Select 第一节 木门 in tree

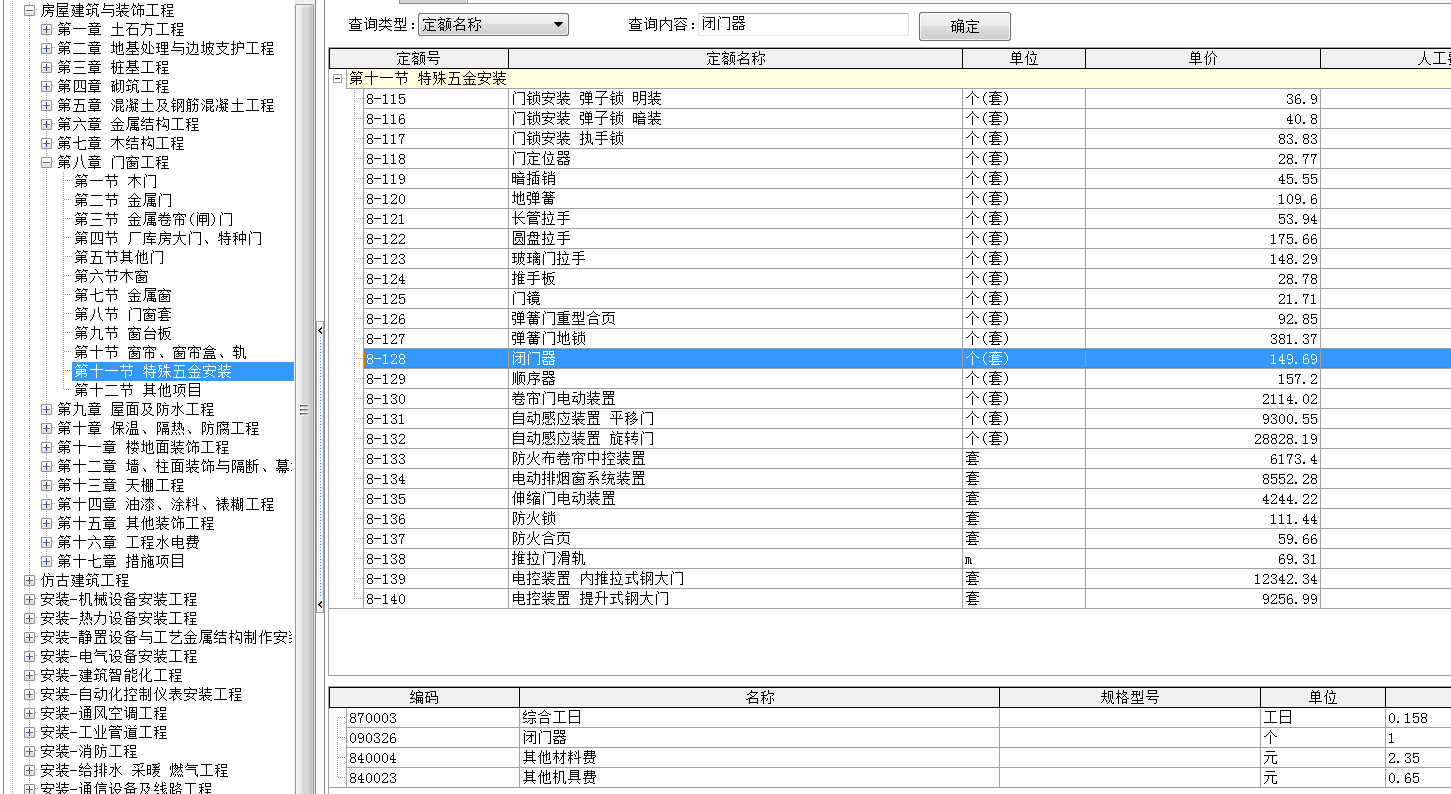(x=115, y=181)
